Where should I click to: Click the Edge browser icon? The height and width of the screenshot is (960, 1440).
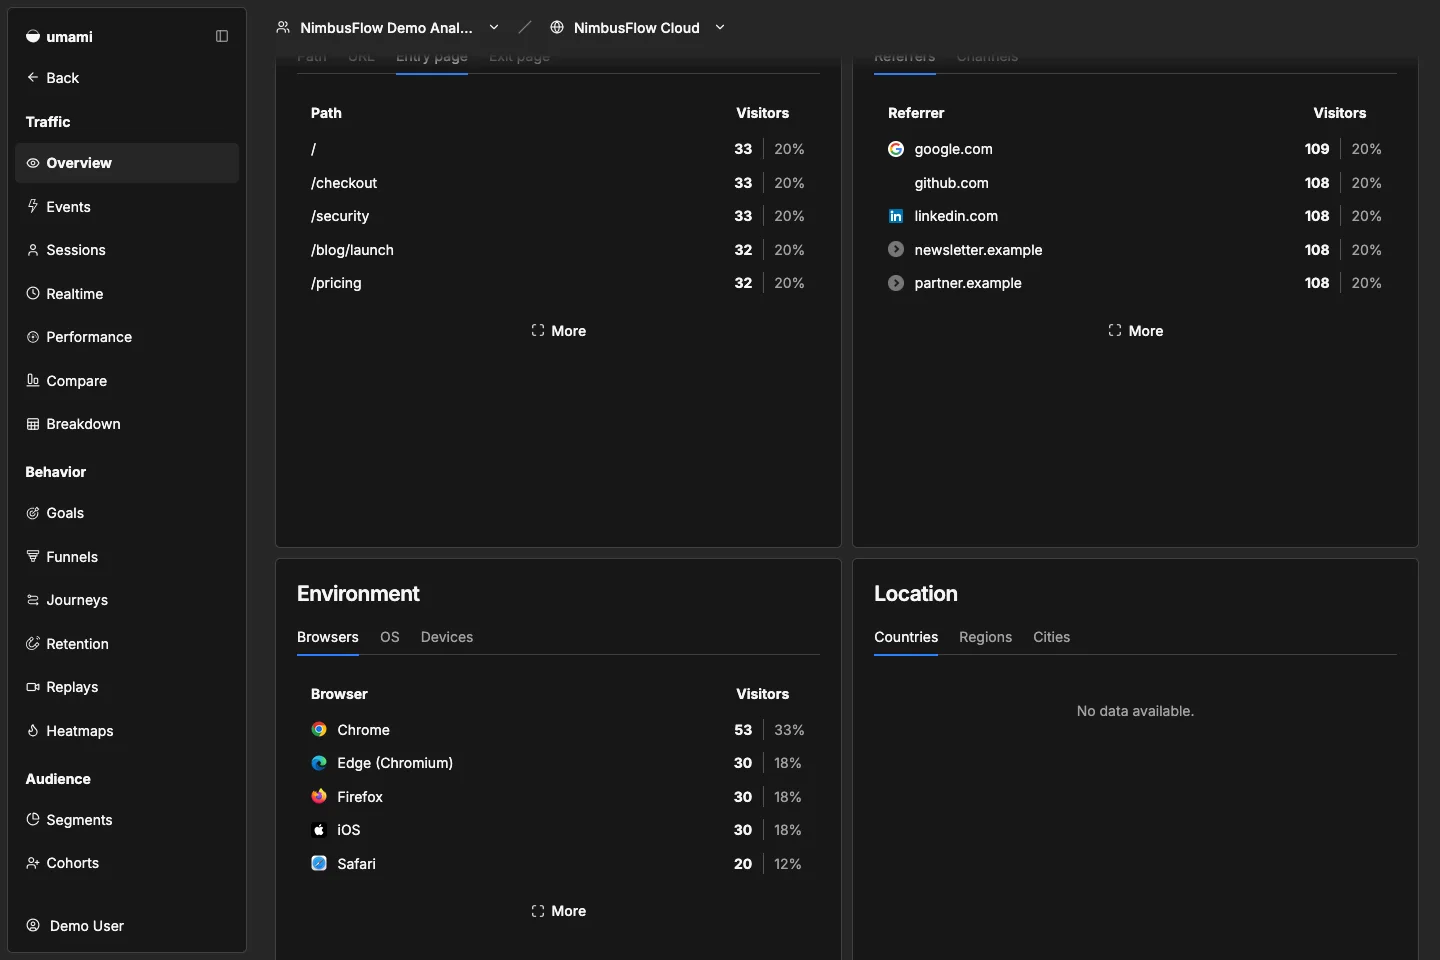coord(319,763)
